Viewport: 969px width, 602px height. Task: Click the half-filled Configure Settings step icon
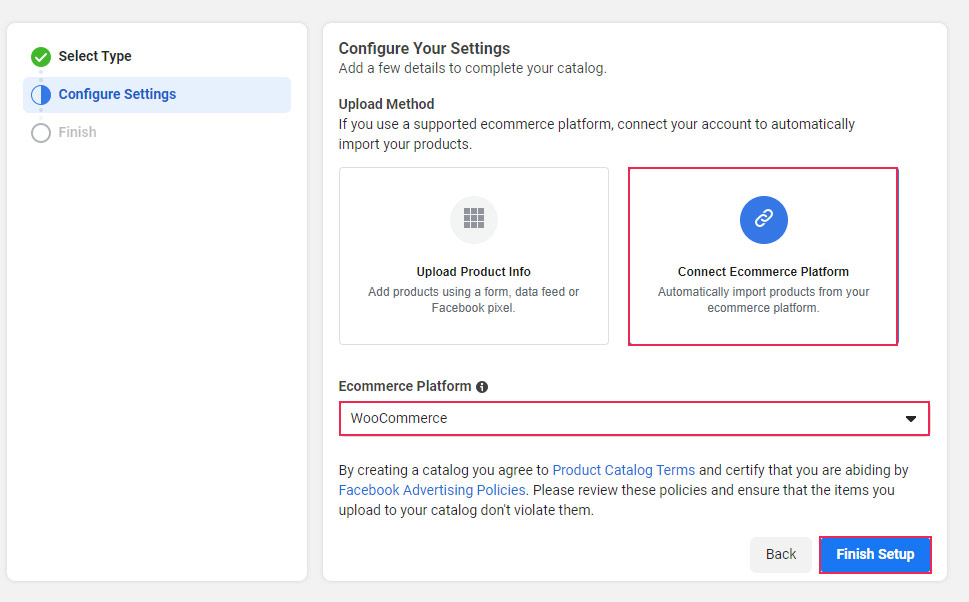pyautogui.click(x=41, y=95)
